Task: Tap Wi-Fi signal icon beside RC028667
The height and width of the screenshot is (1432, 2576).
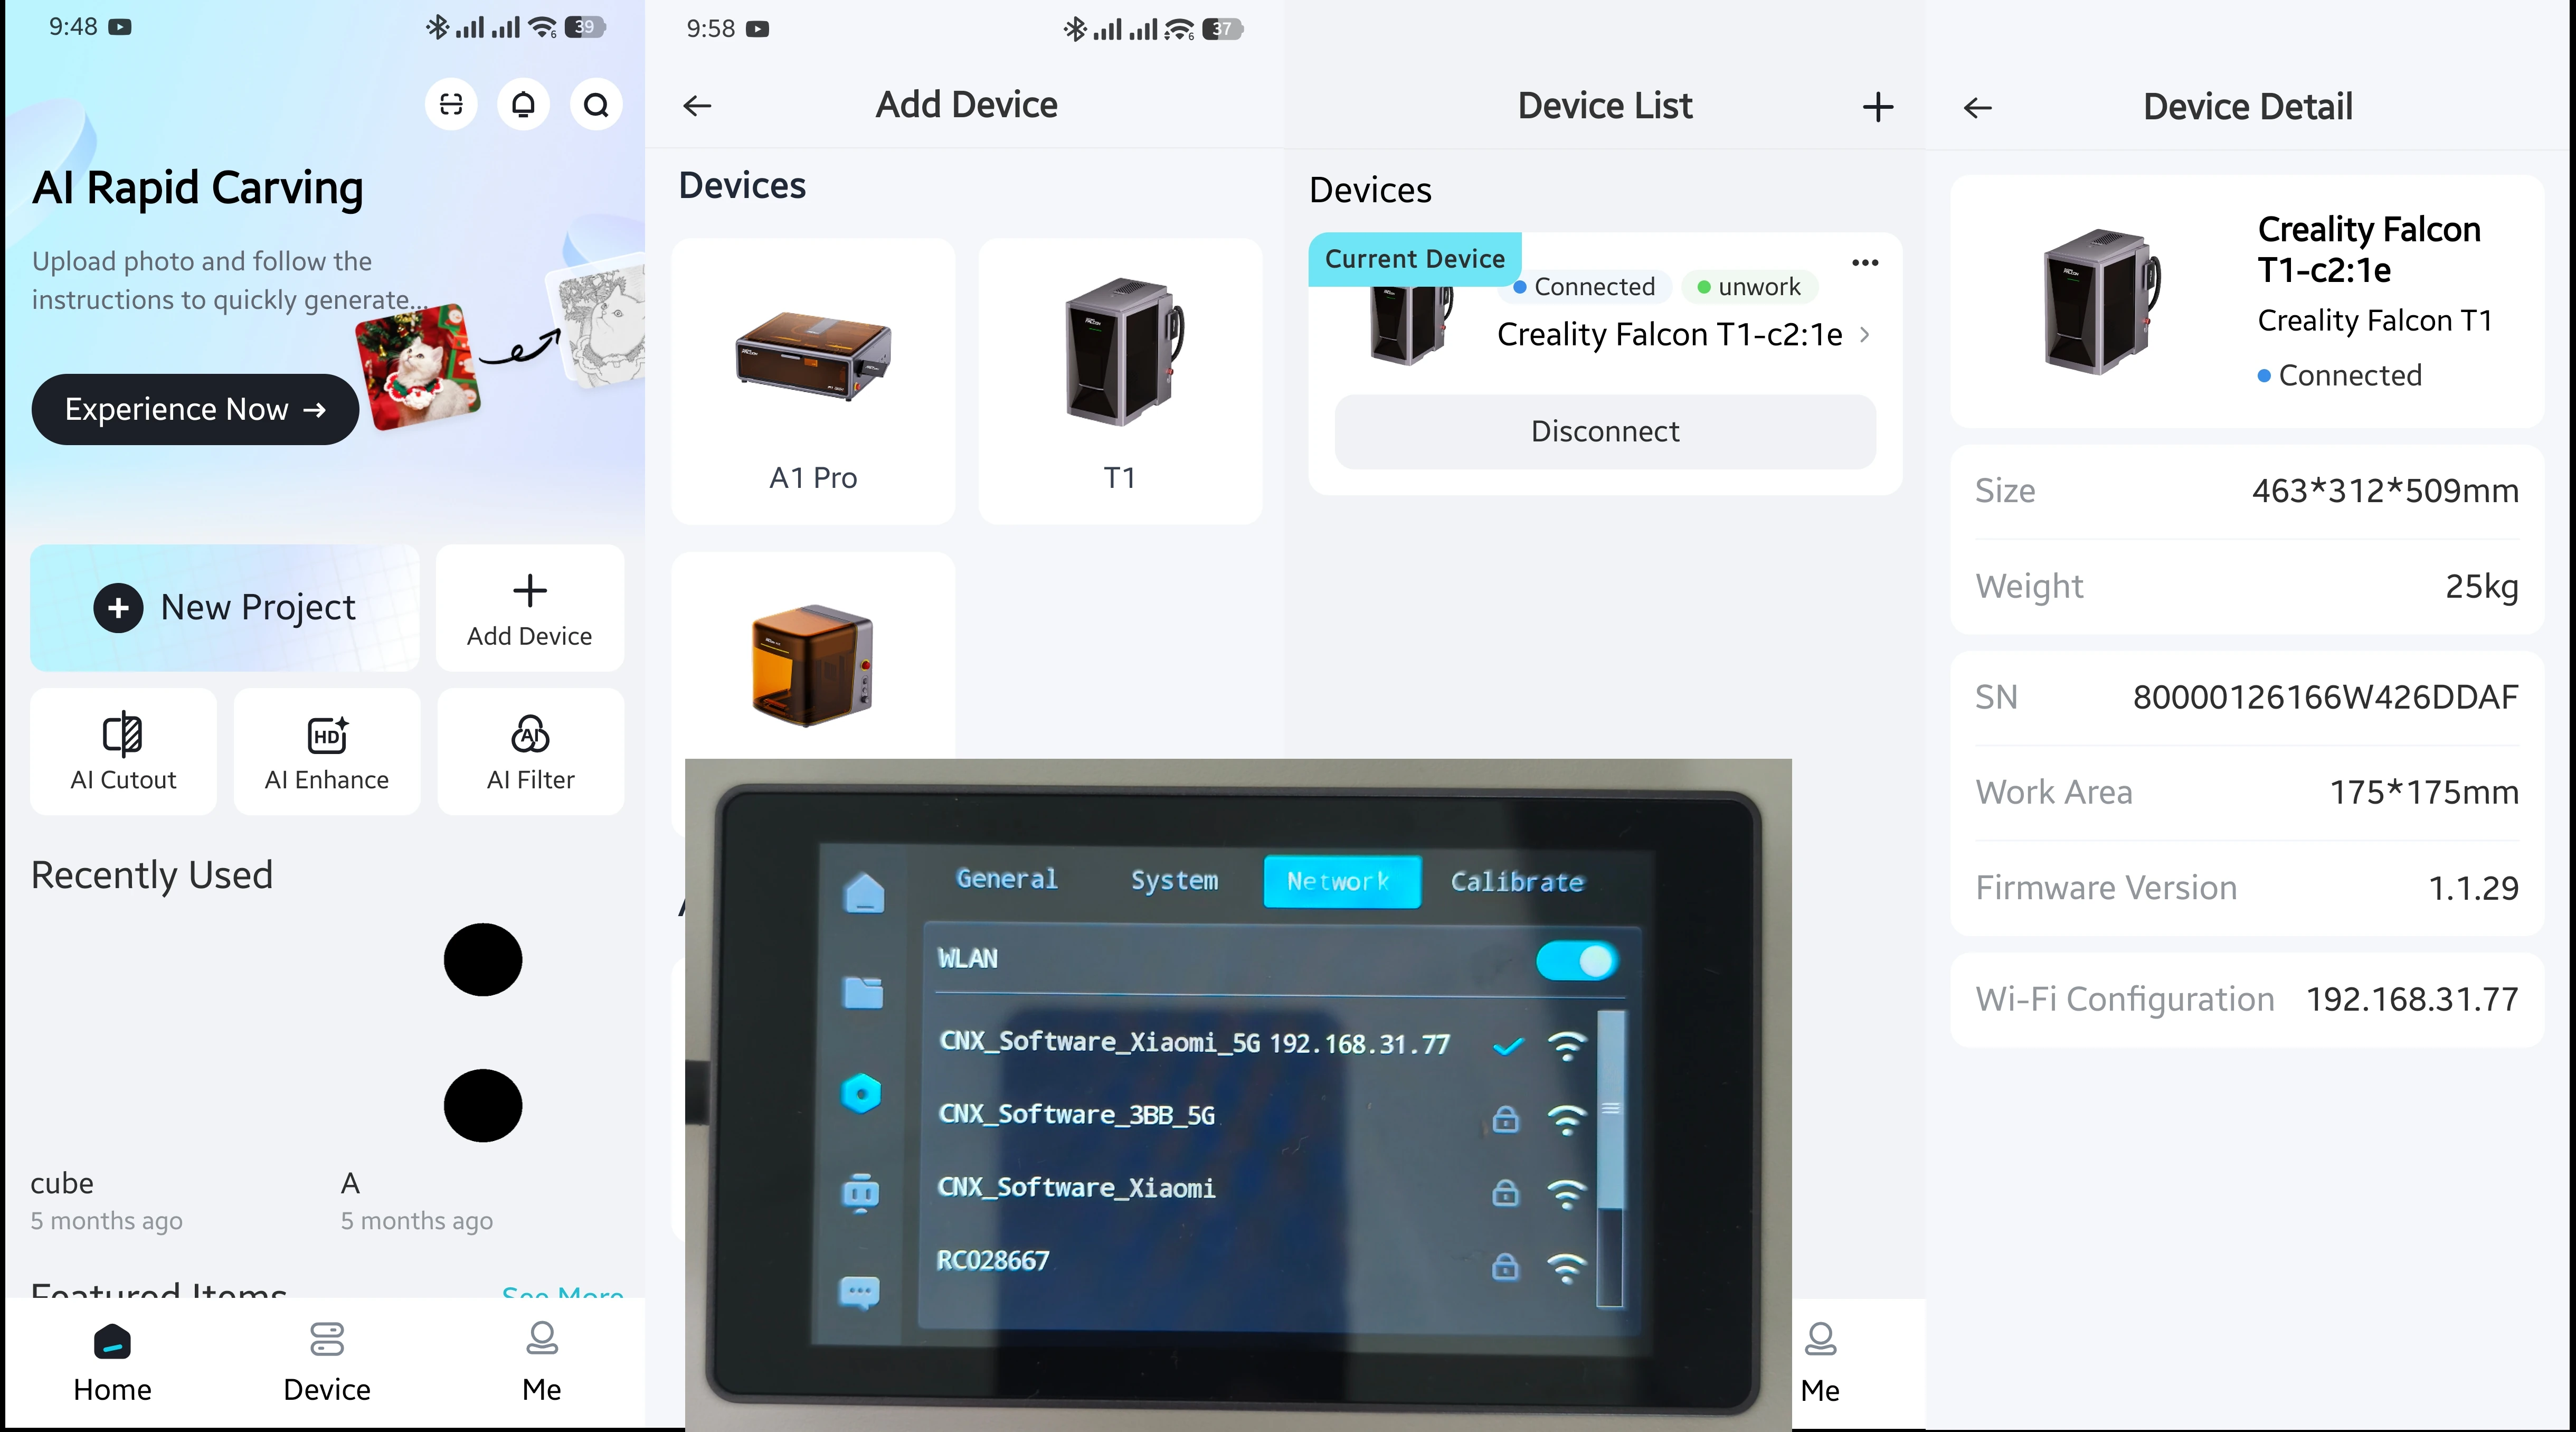Action: [x=1566, y=1268]
